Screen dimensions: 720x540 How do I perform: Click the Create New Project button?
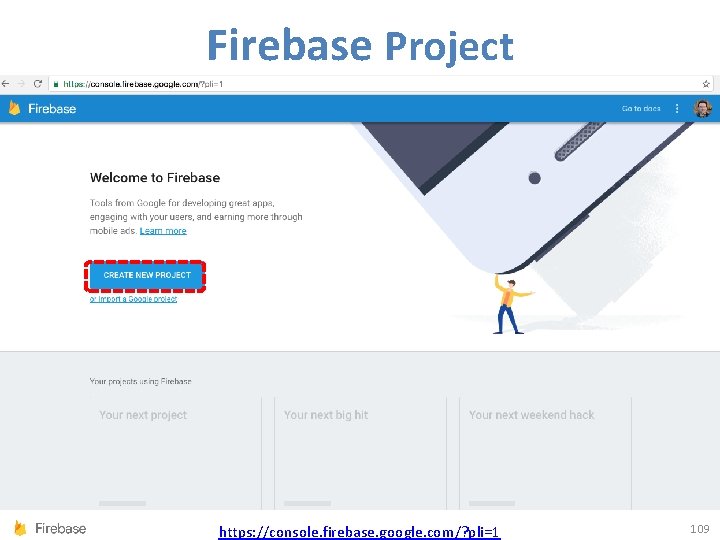tap(146, 275)
